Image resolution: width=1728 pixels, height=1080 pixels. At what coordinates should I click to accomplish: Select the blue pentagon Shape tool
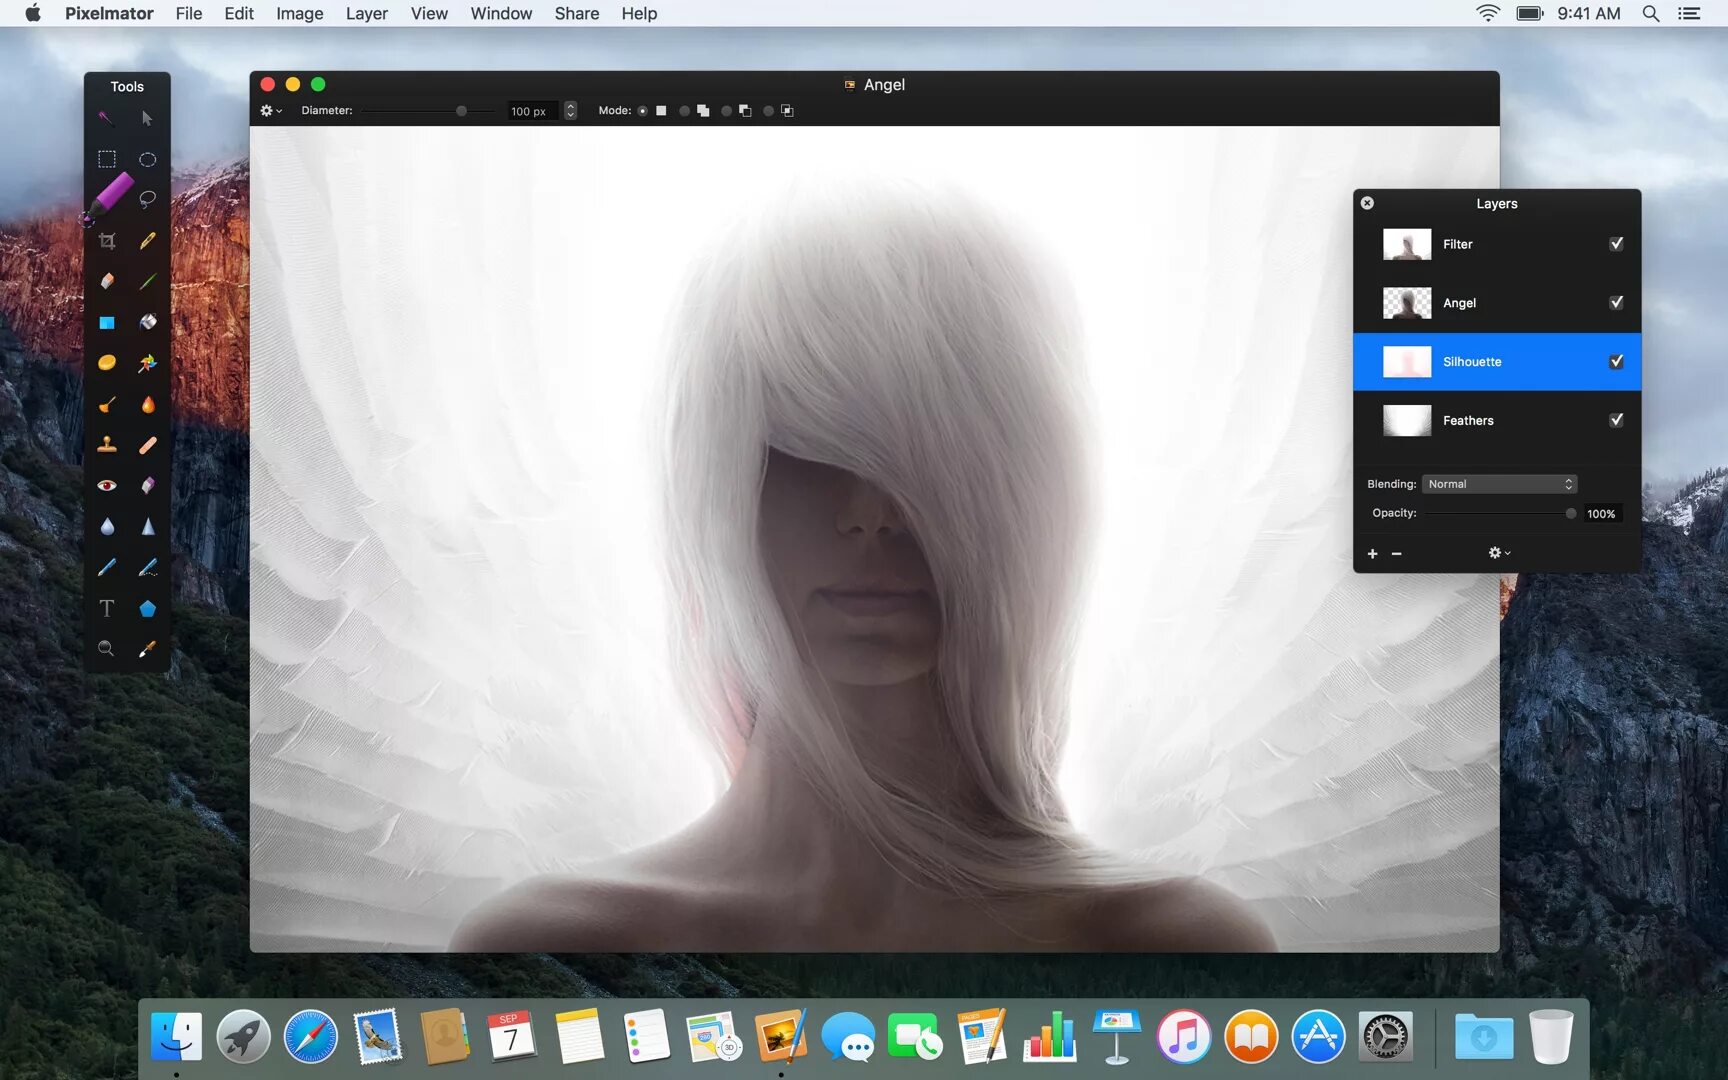tap(148, 608)
